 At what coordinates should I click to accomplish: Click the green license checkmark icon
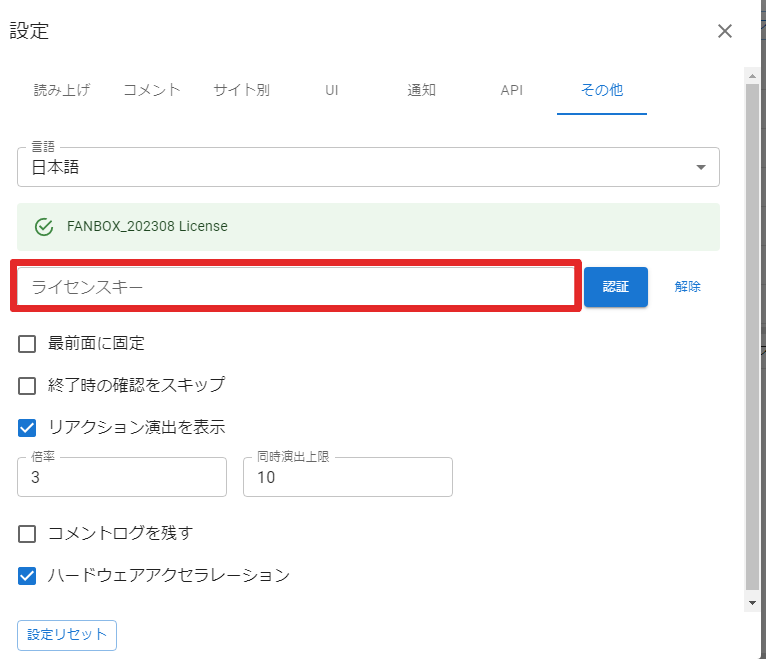coord(44,226)
